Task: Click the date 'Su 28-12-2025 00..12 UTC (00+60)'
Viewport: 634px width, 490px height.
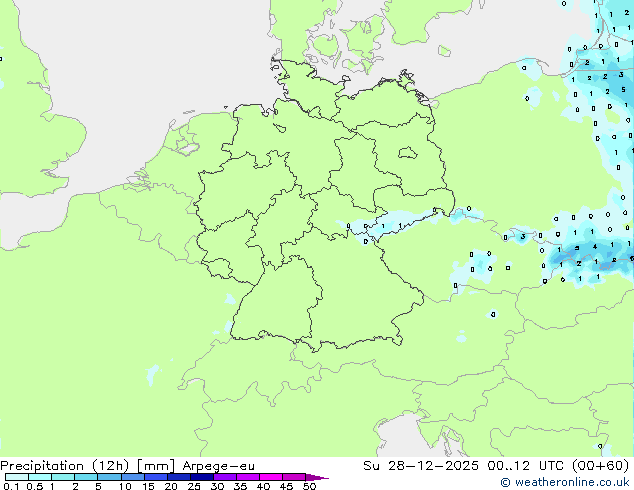Action: click(x=496, y=466)
